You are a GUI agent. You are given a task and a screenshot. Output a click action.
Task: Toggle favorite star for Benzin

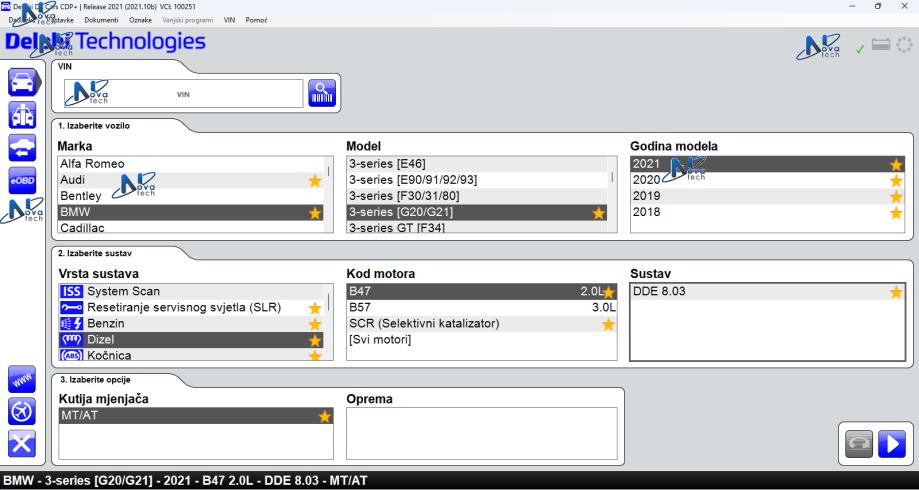(315, 324)
